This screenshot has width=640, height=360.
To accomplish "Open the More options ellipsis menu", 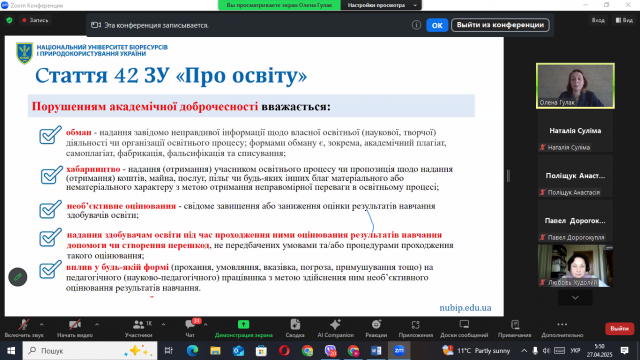I will pos(562,325).
